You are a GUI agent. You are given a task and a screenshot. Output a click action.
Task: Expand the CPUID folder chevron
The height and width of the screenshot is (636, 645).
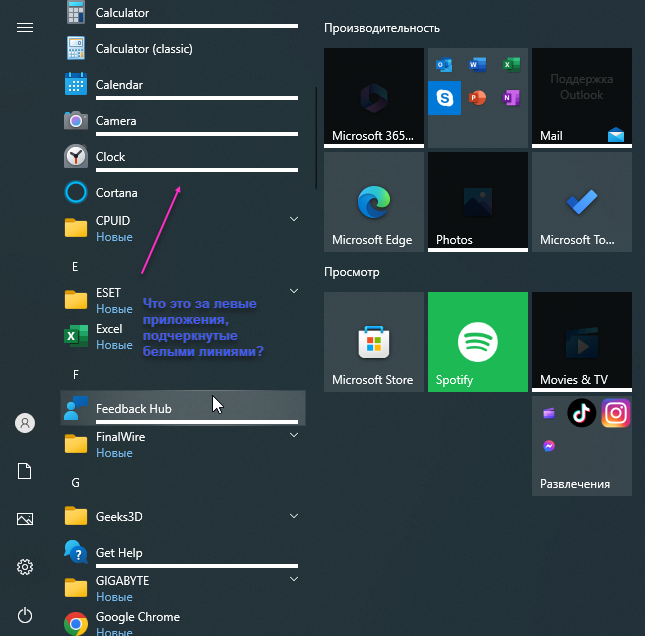(294, 219)
